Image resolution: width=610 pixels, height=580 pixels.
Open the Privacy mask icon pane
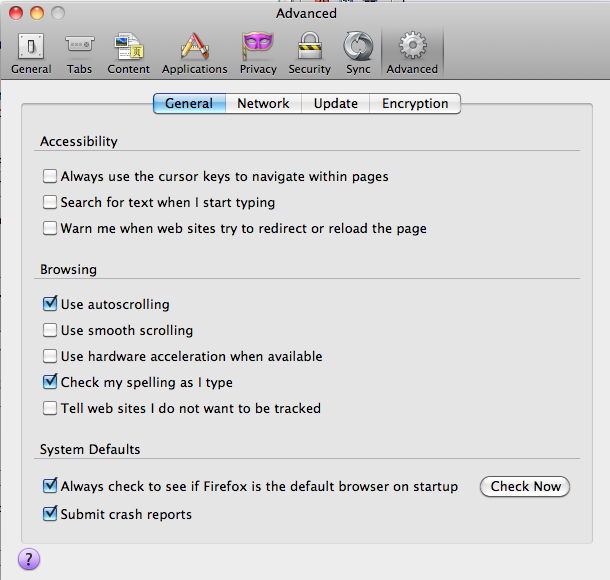(258, 53)
